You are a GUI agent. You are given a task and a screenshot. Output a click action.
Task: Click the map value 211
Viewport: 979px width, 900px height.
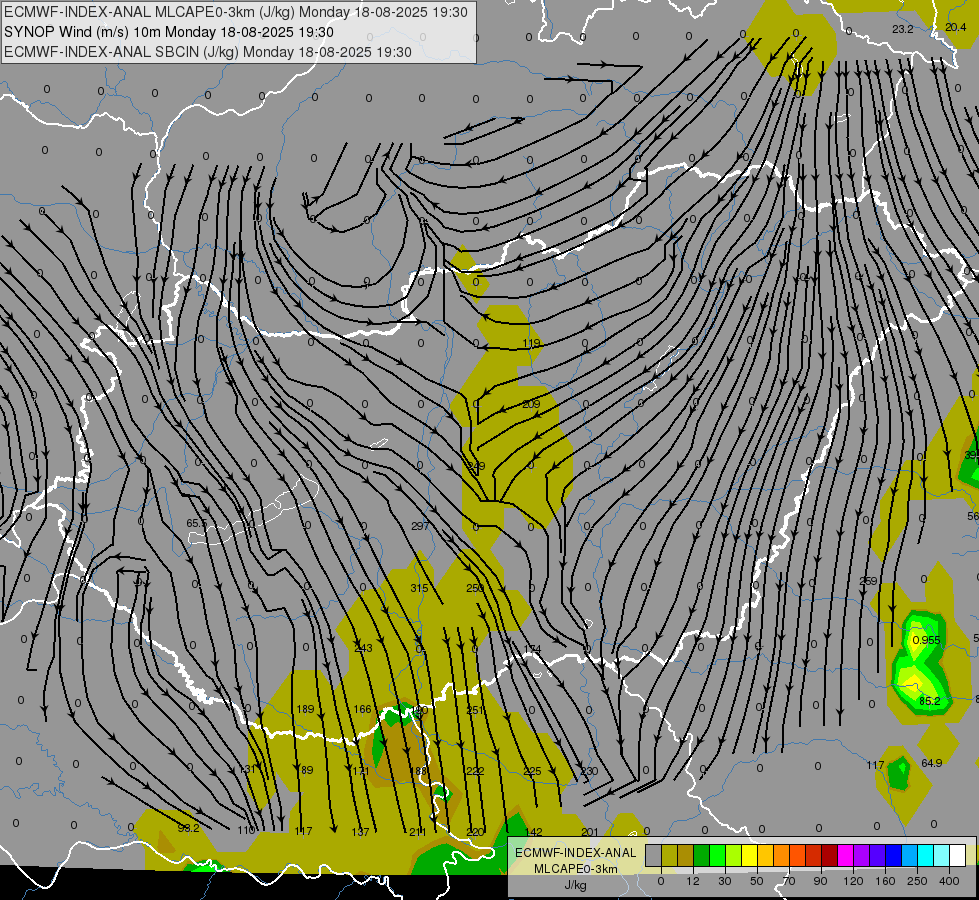click(418, 831)
